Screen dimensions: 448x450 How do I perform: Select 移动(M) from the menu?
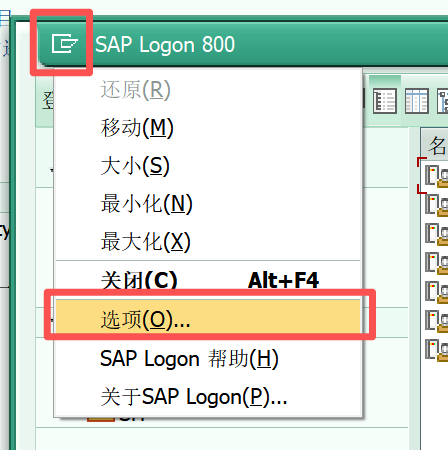click(208, 128)
